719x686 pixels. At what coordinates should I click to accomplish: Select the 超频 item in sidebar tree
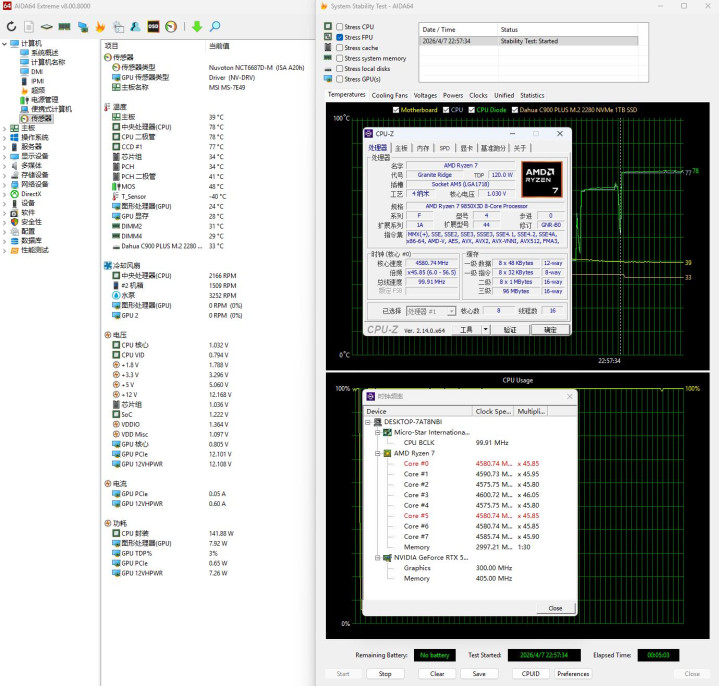[38, 90]
